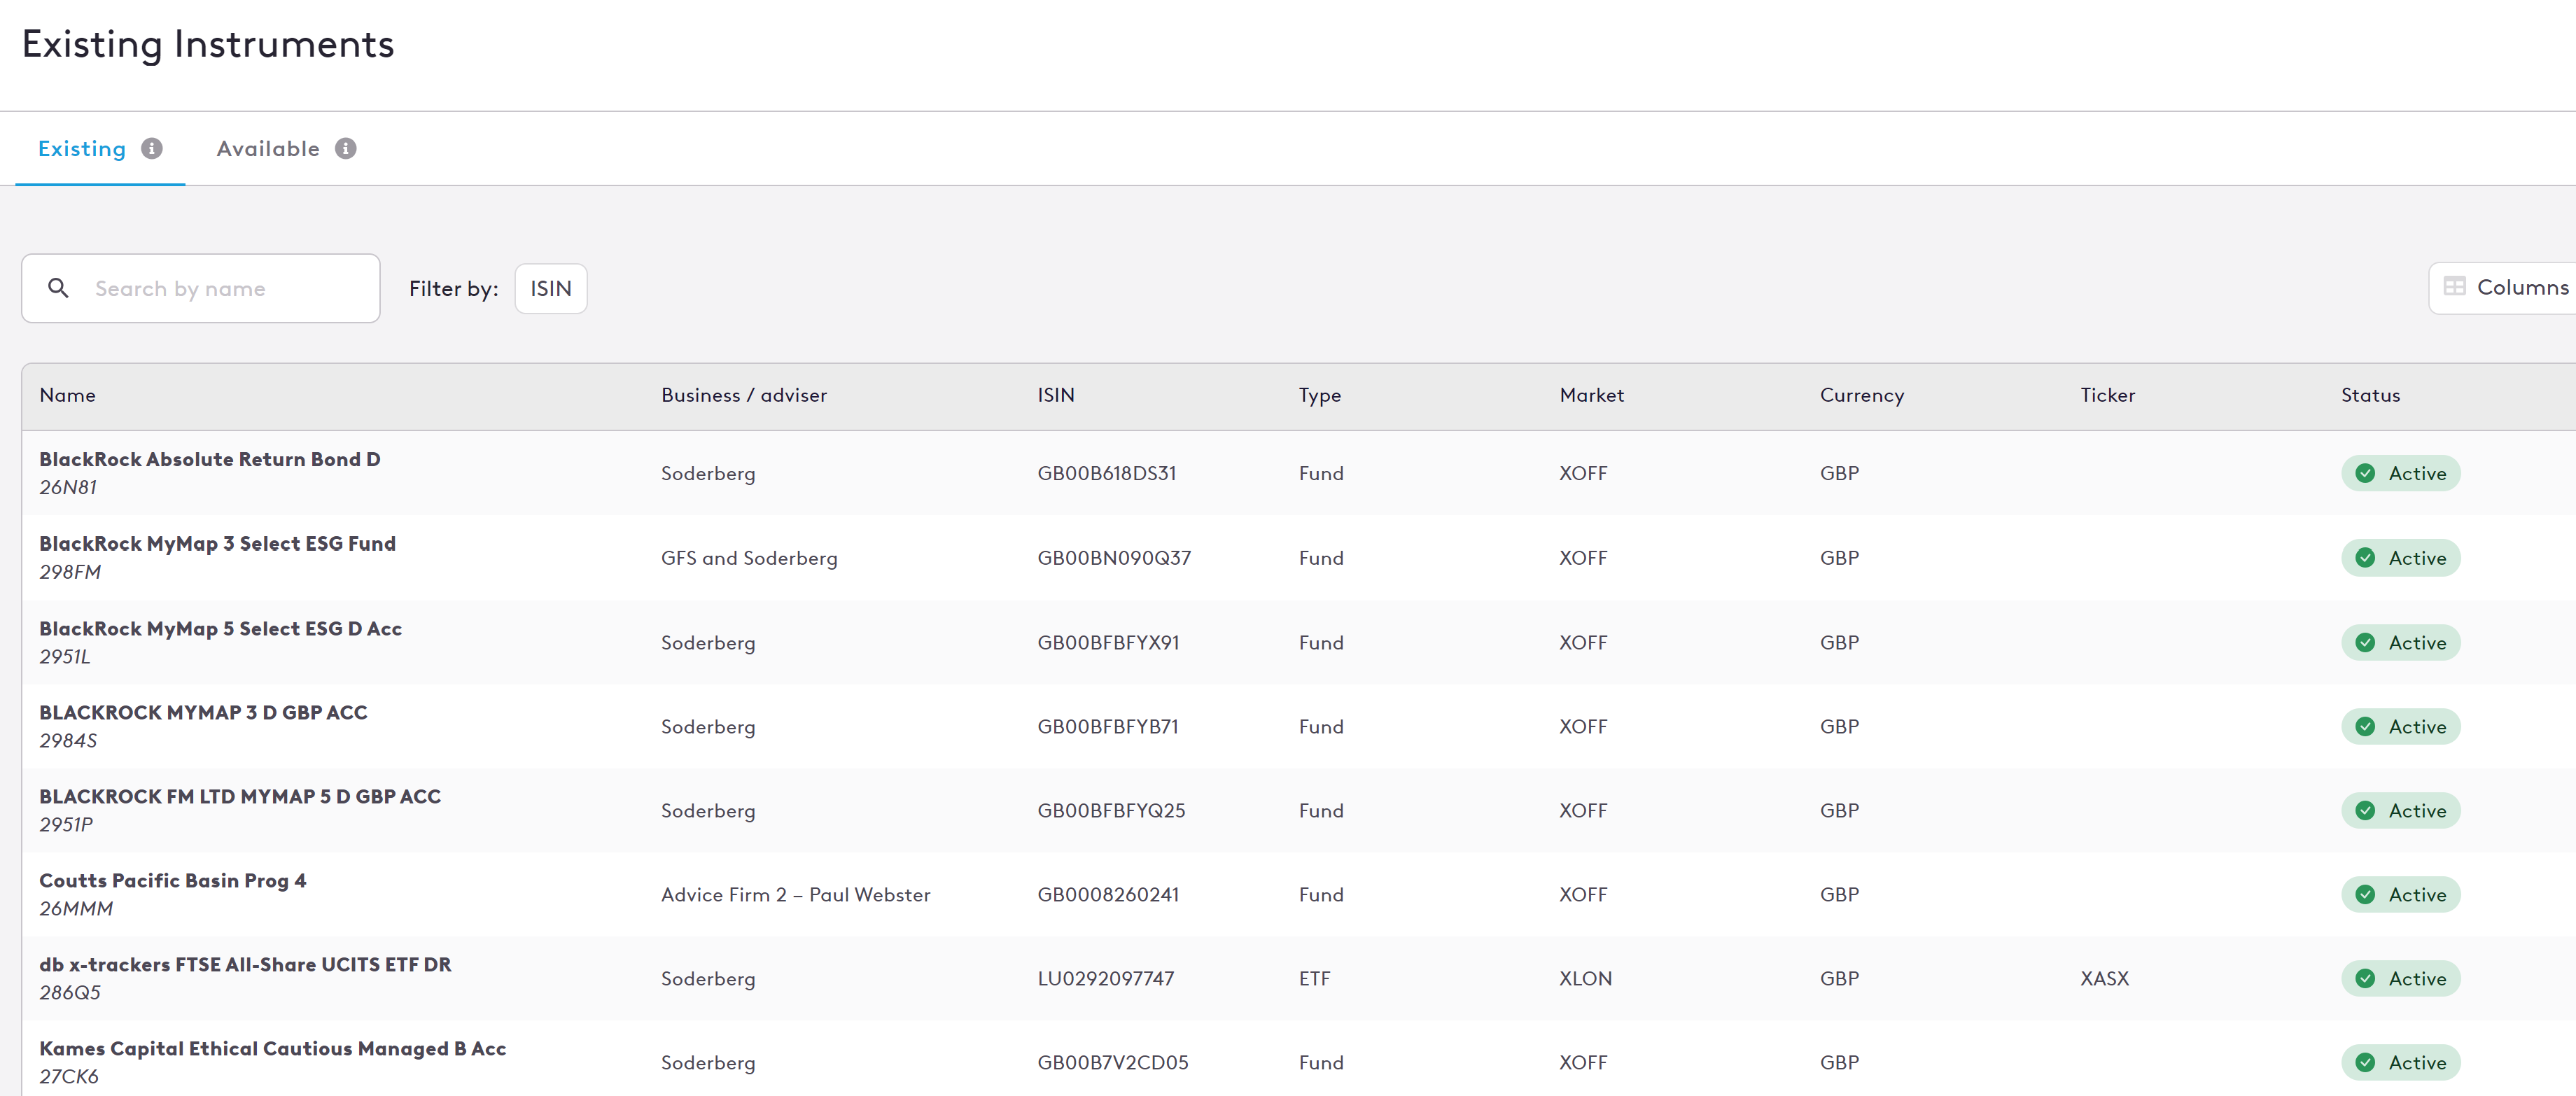Screen dimensions: 2576x1096
Task: Click the Columns grid icon
Action: (x=2455, y=287)
